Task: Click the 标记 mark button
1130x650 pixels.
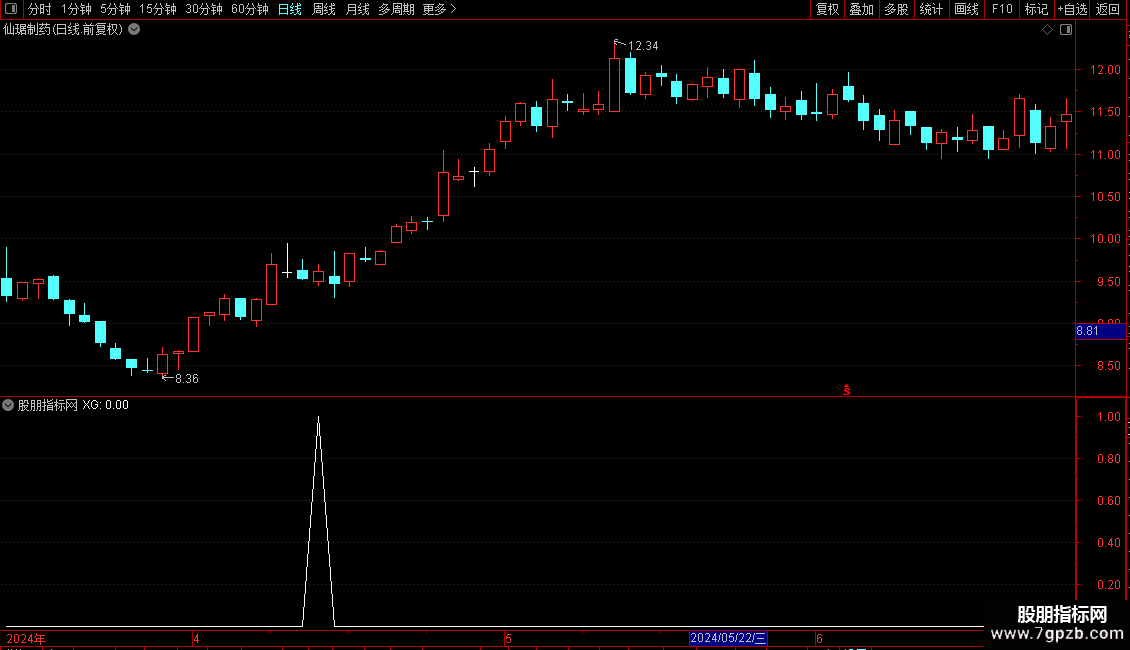Action: [1036, 9]
